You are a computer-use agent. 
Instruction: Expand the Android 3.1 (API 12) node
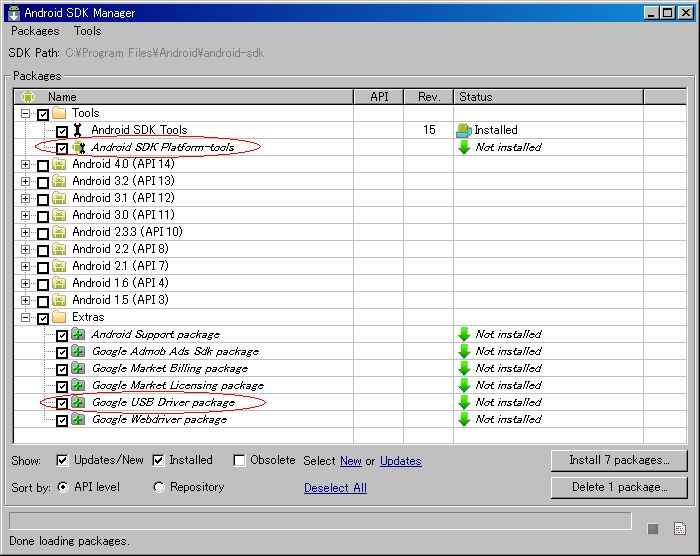[x=25, y=198]
